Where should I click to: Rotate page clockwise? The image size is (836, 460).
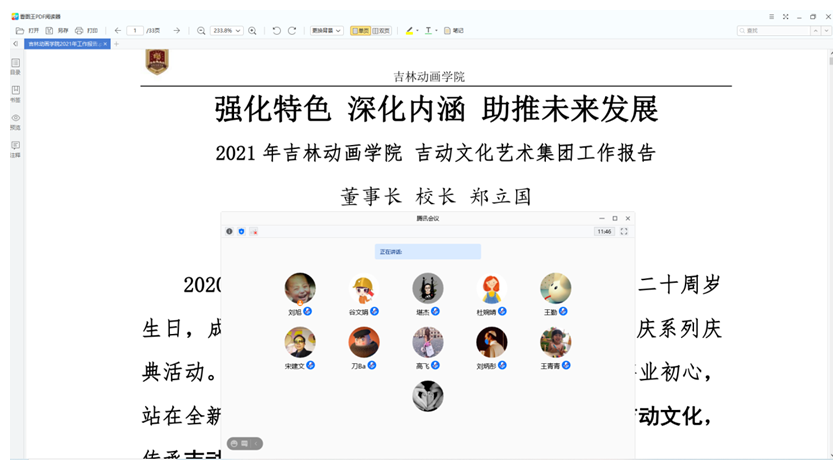click(292, 31)
